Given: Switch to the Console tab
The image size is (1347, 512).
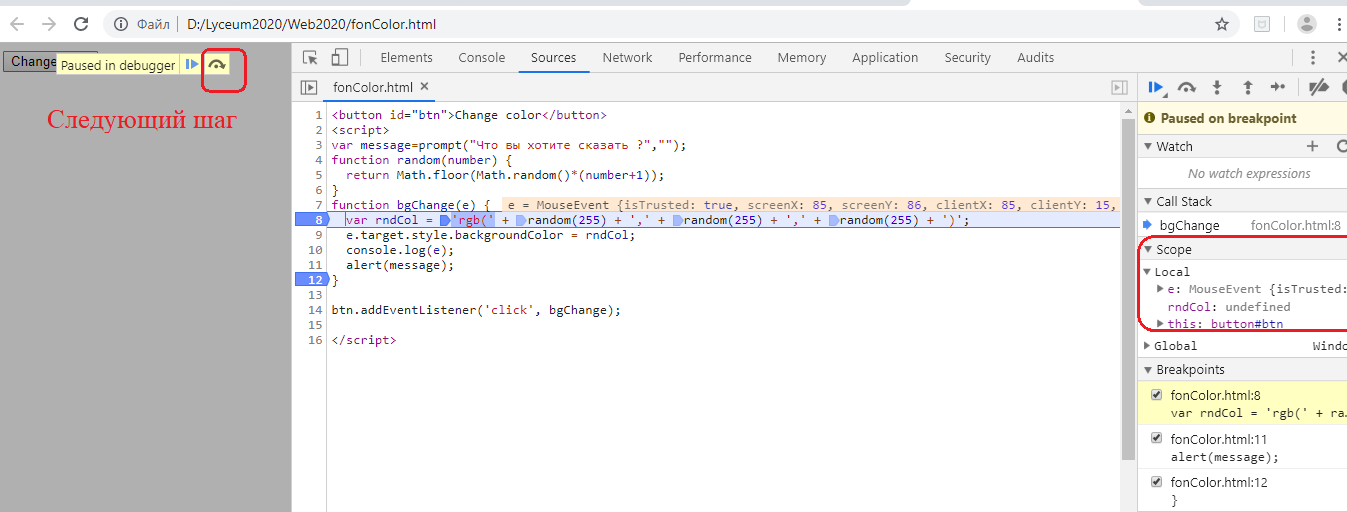Looking at the screenshot, I should click(481, 58).
